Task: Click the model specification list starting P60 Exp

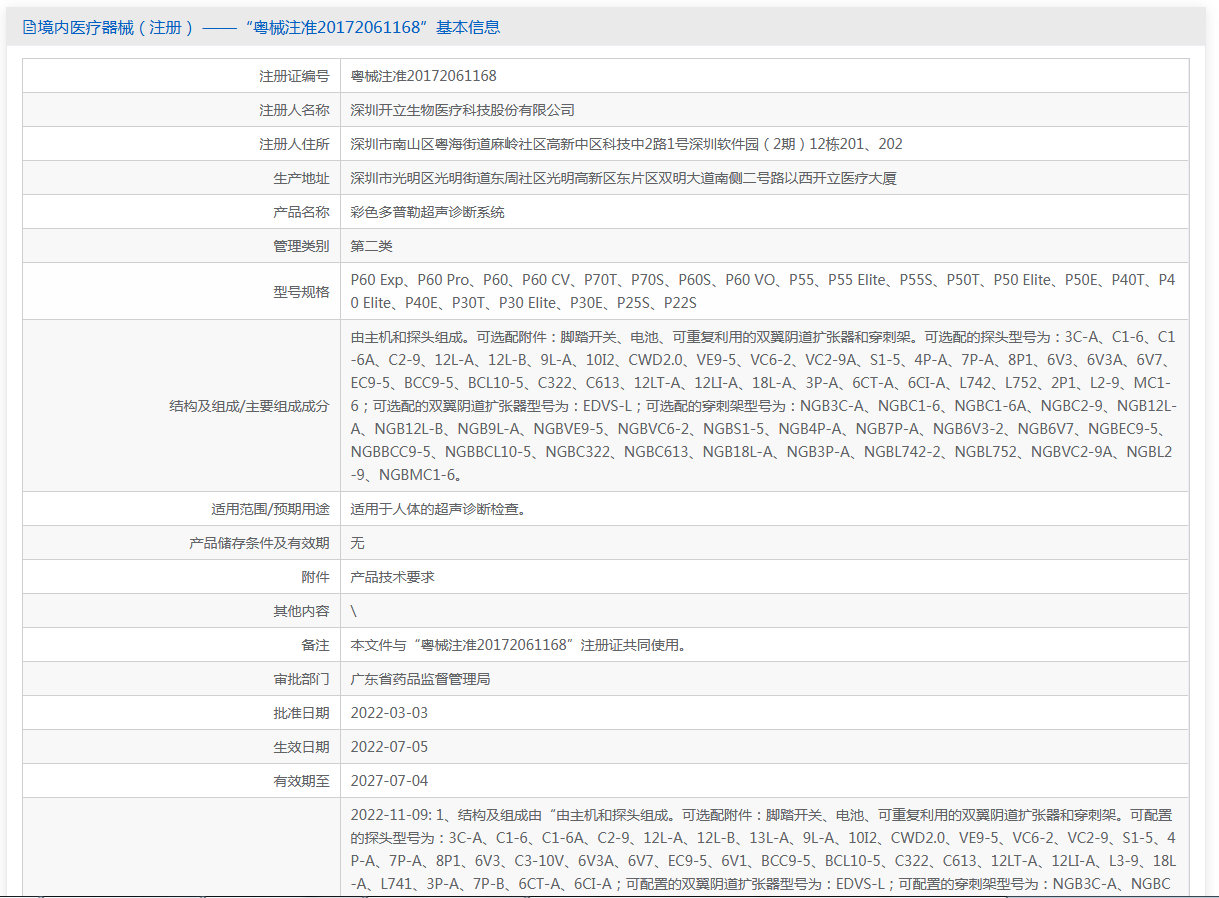Action: pos(764,291)
